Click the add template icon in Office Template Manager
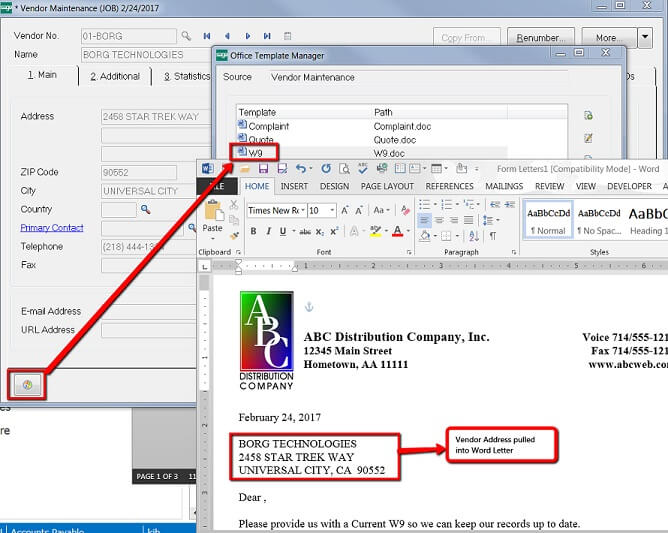The width and height of the screenshot is (668, 533). [x=588, y=115]
